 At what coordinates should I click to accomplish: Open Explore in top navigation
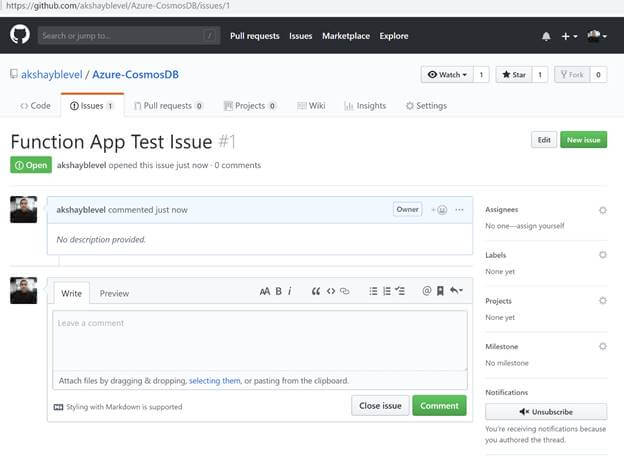pyautogui.click(x=394, y=36)
